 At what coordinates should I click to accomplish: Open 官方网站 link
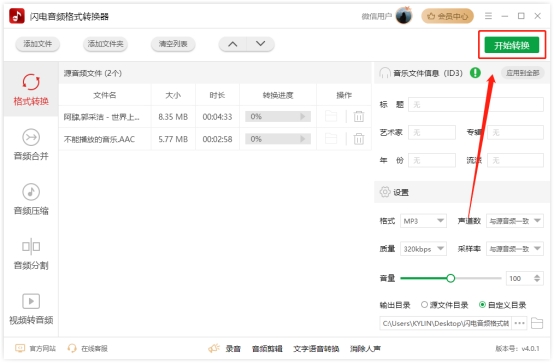[x=42, y=349]
